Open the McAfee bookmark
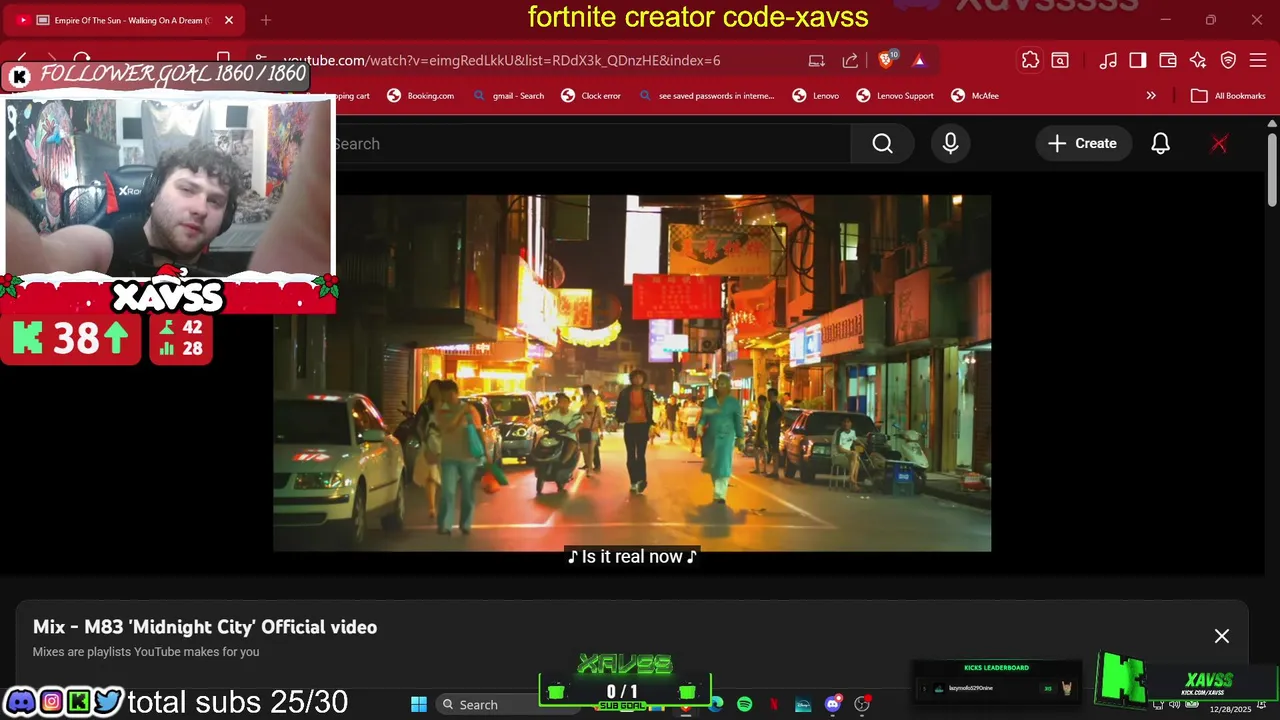The width and height of the screenshot is (1280, 720). [975, 96]
